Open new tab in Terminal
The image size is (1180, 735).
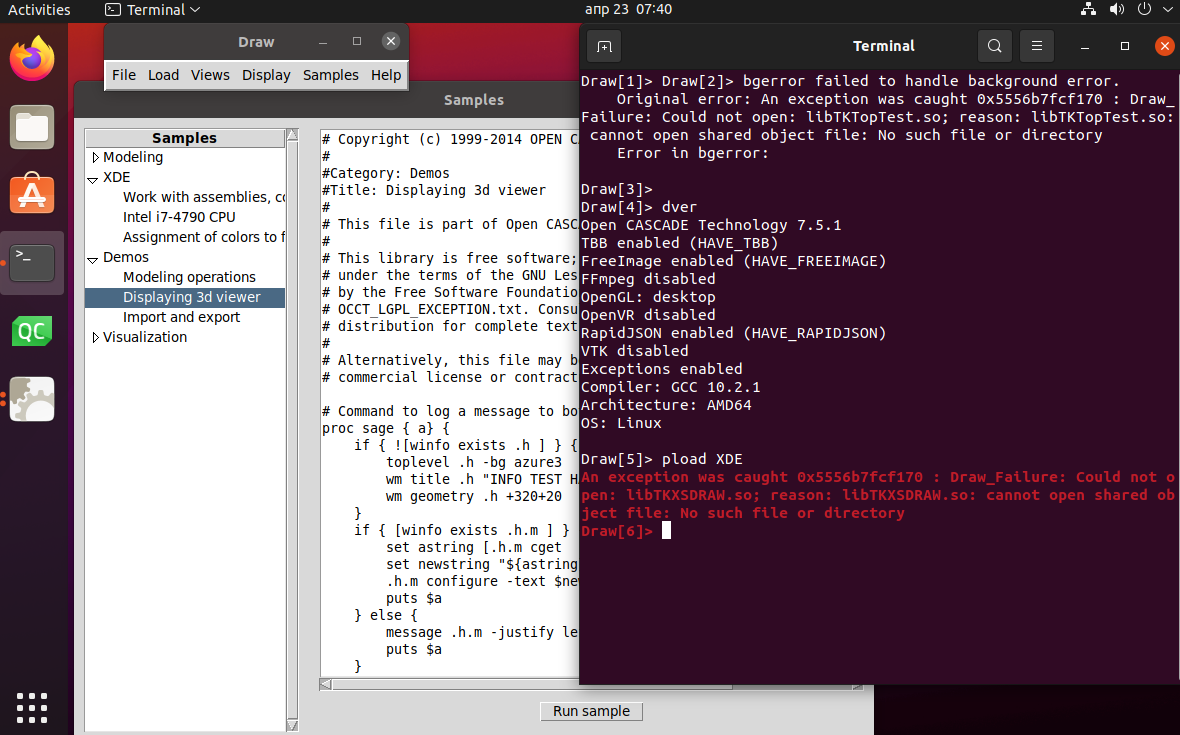[x=604, y=46]
